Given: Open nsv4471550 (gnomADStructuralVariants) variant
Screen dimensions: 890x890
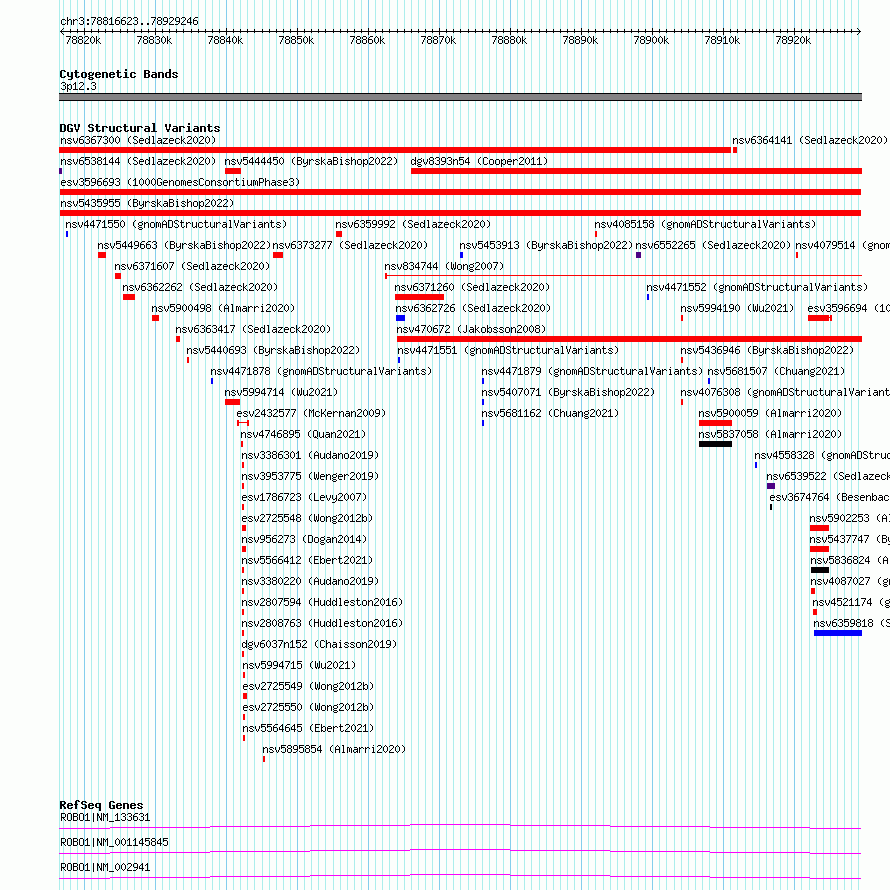Looking at the screenshot, I should [176, 224].
